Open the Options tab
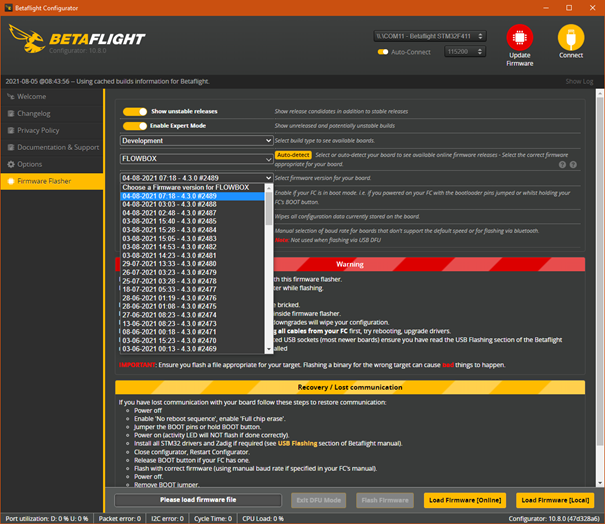This screenshot has height=524, width=605. tap(52, 164)
